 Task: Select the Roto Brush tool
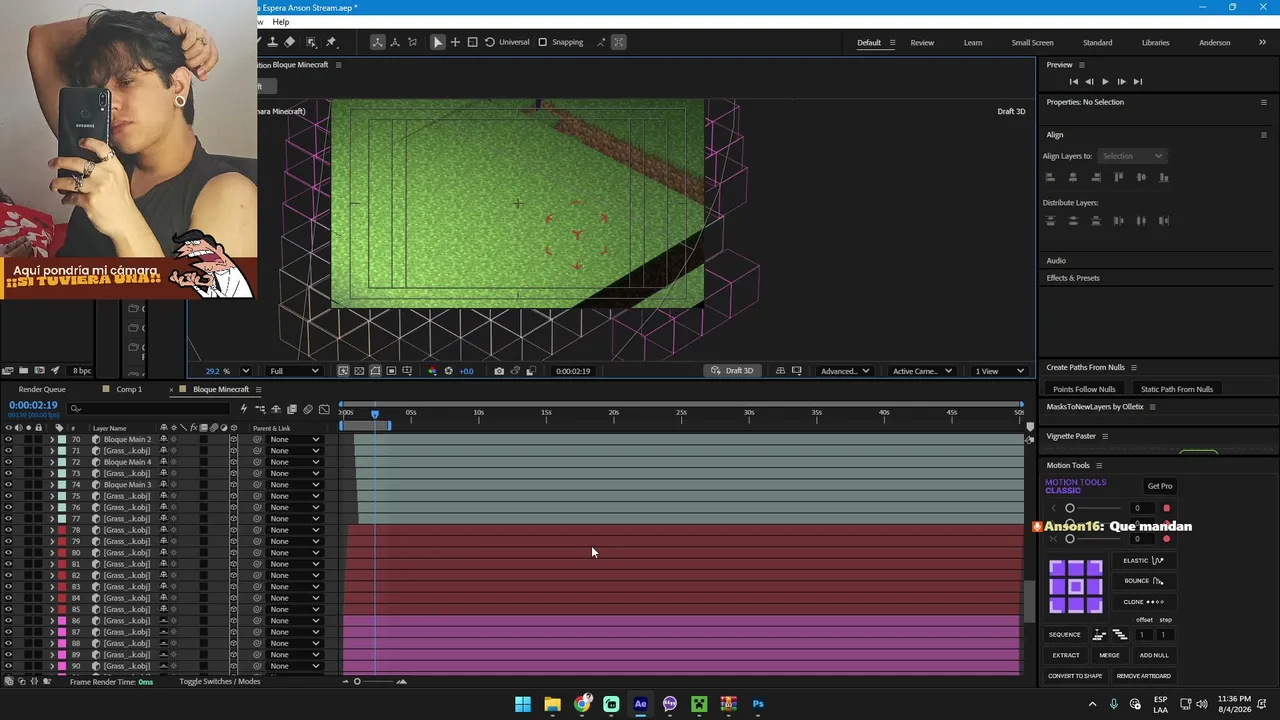[x=311, y=42]
